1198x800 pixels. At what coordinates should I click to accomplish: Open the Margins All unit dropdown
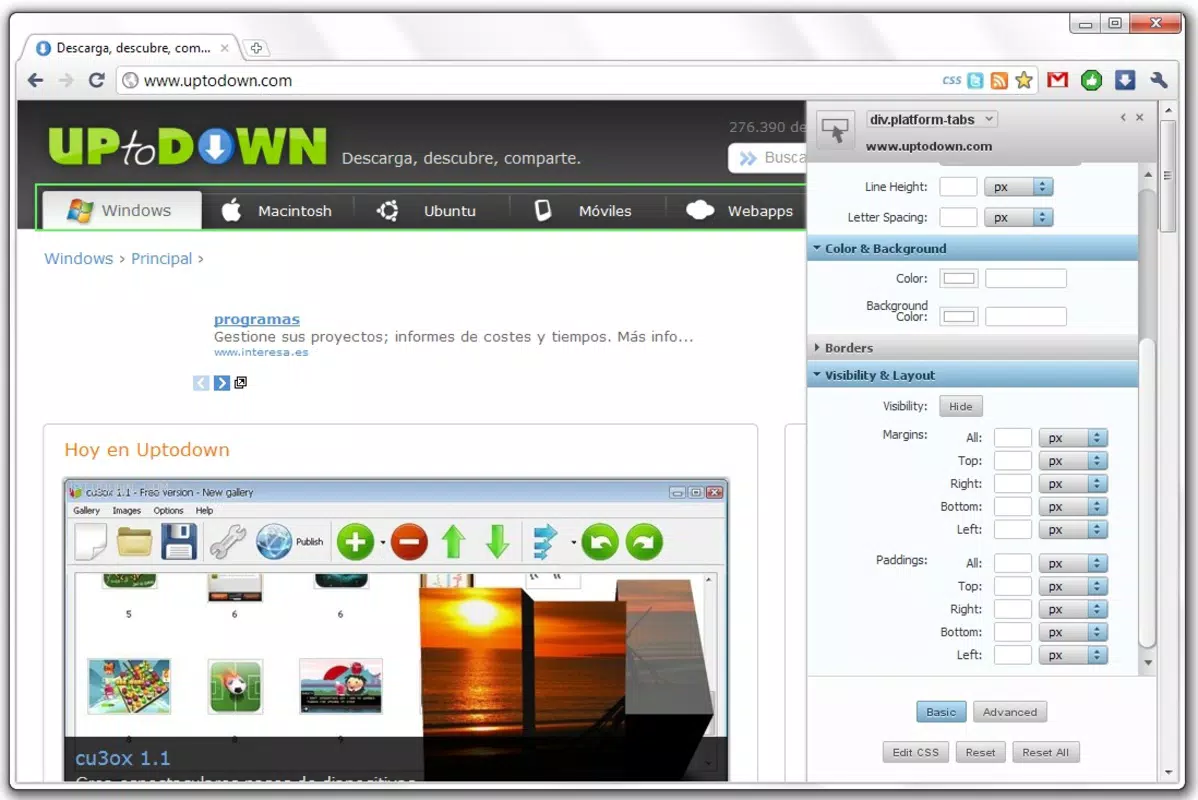click(x=1073, y=438)
